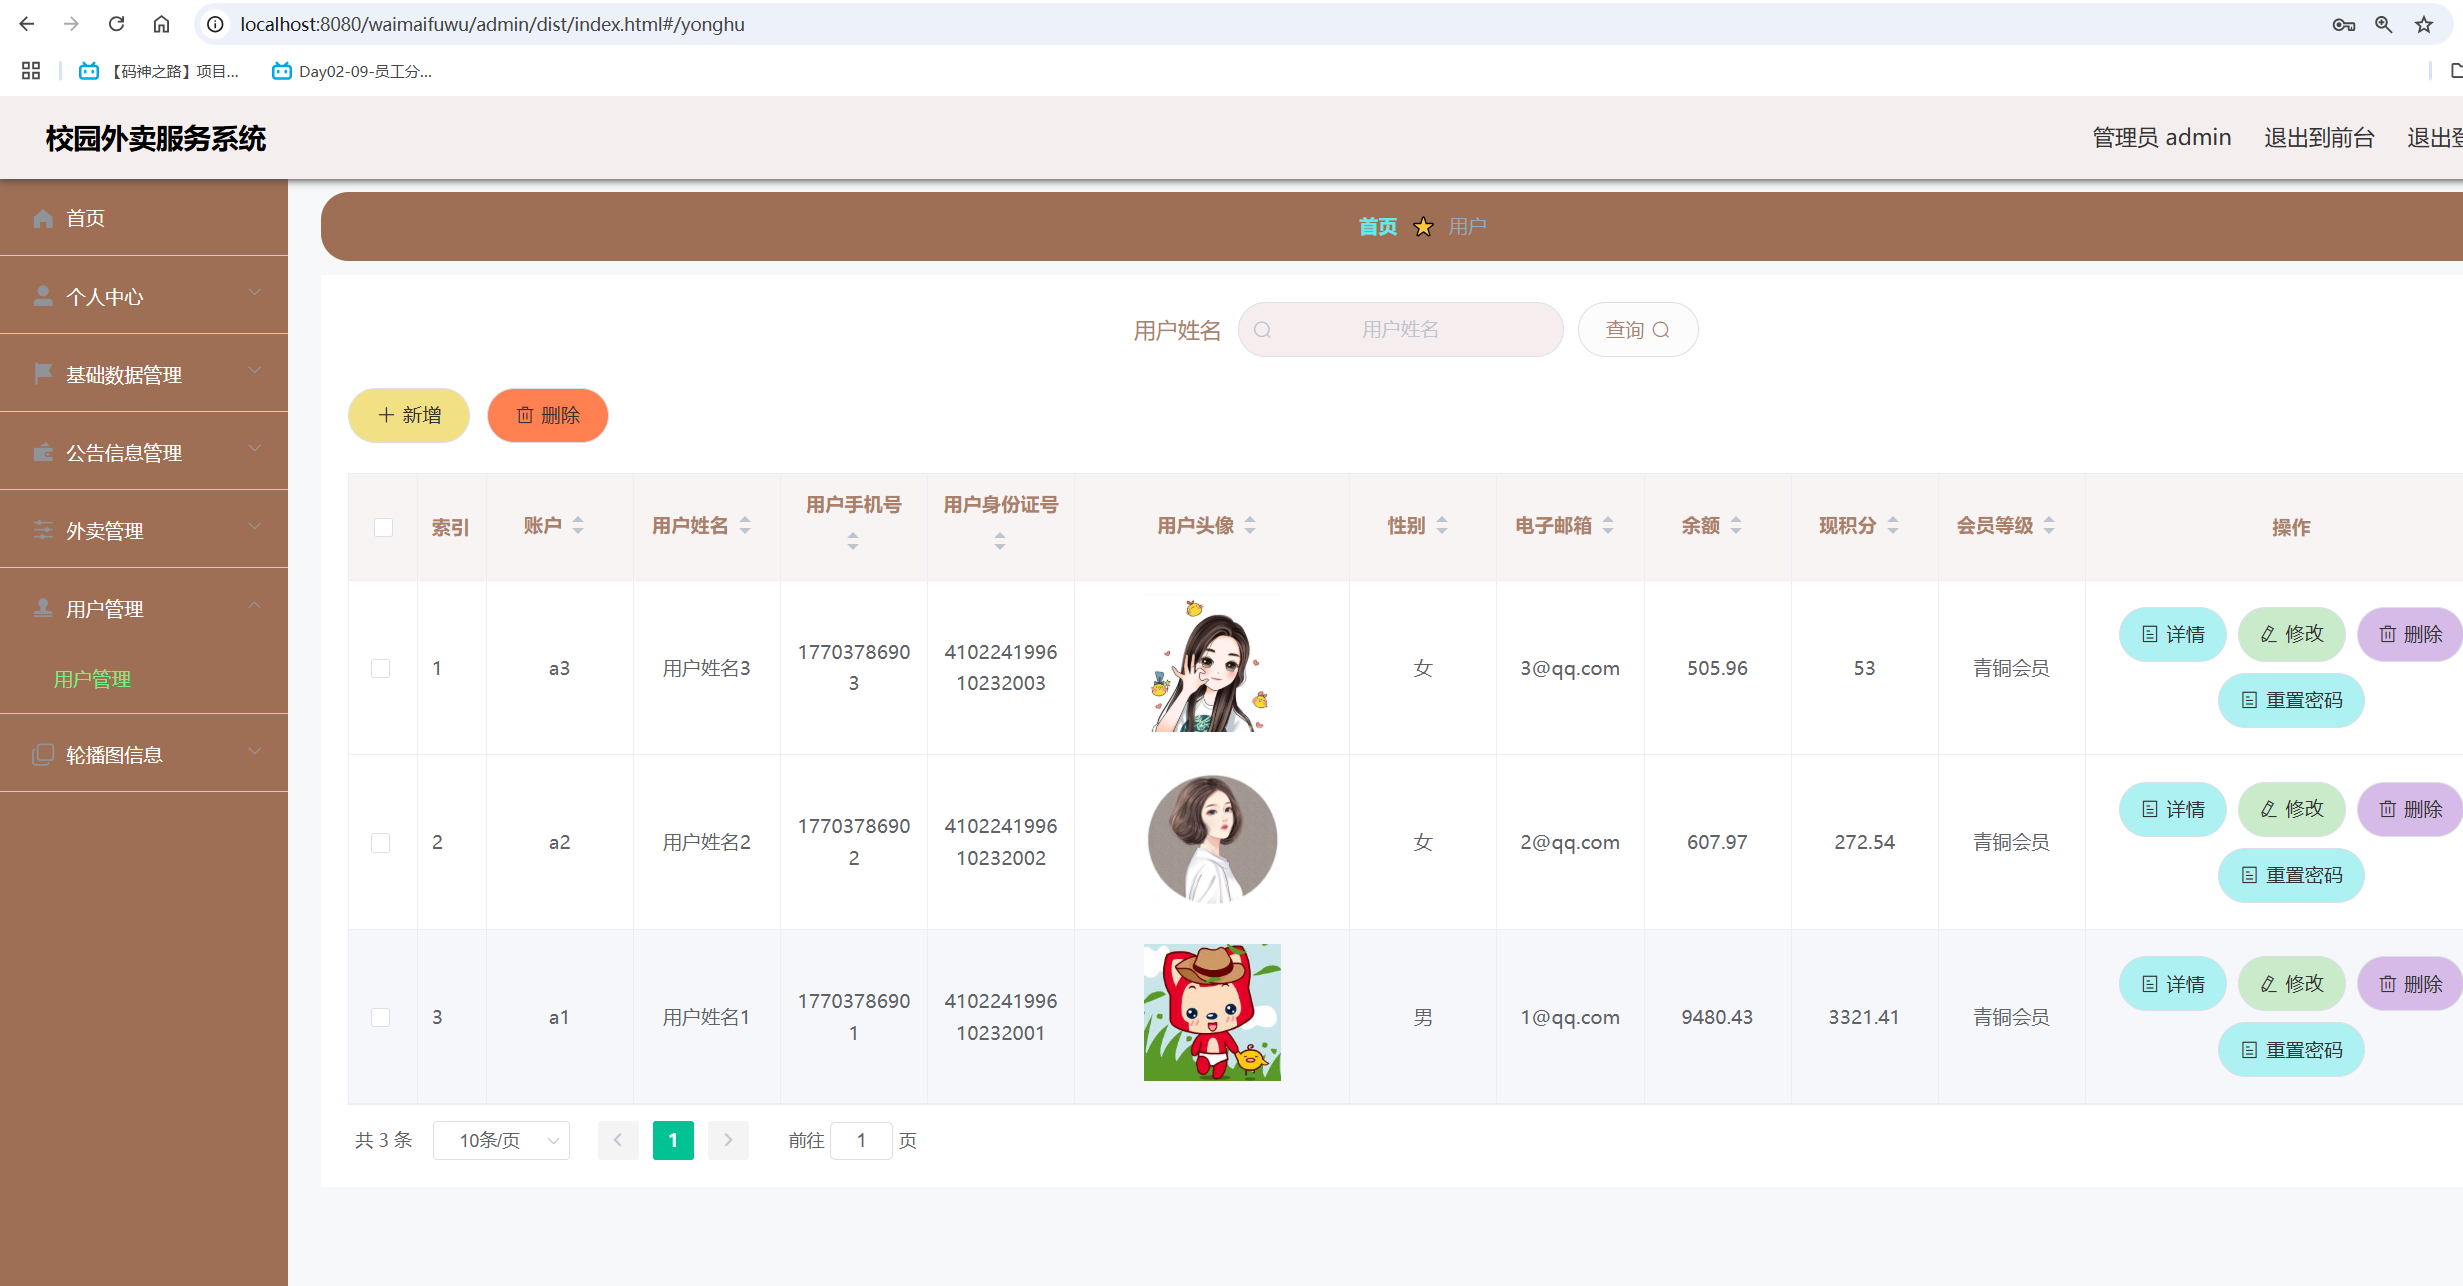Select the checkbox for row a1
2463x1286 pixels.
(381, 1017)
